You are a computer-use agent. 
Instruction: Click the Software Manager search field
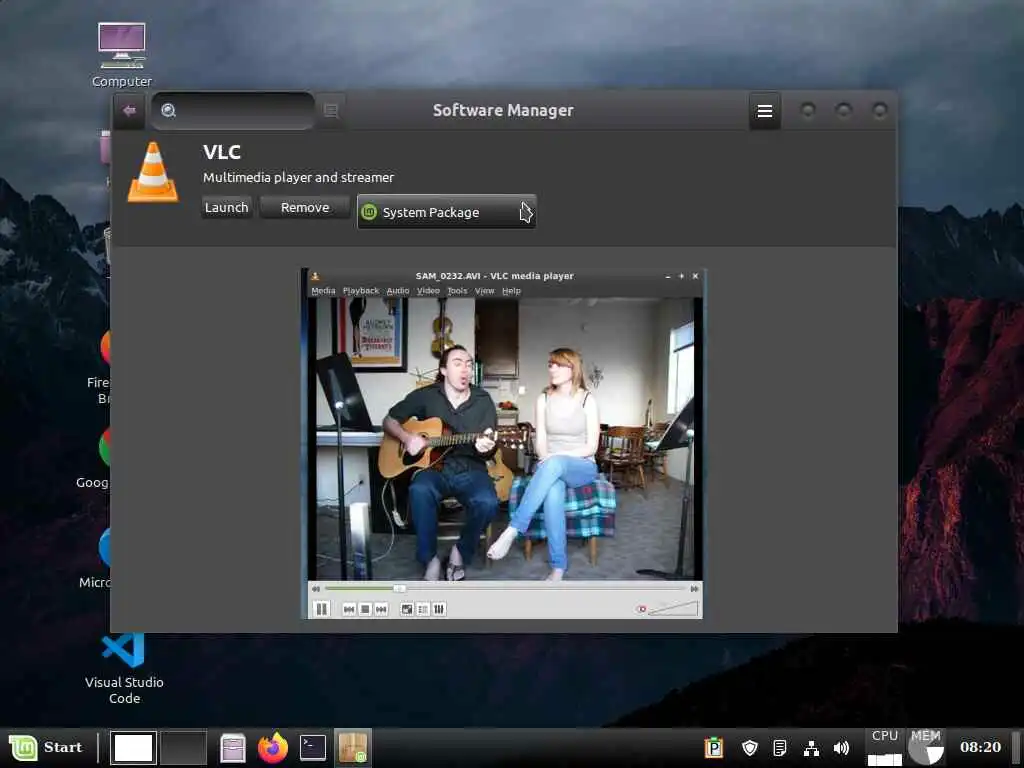tap(233, 110)
